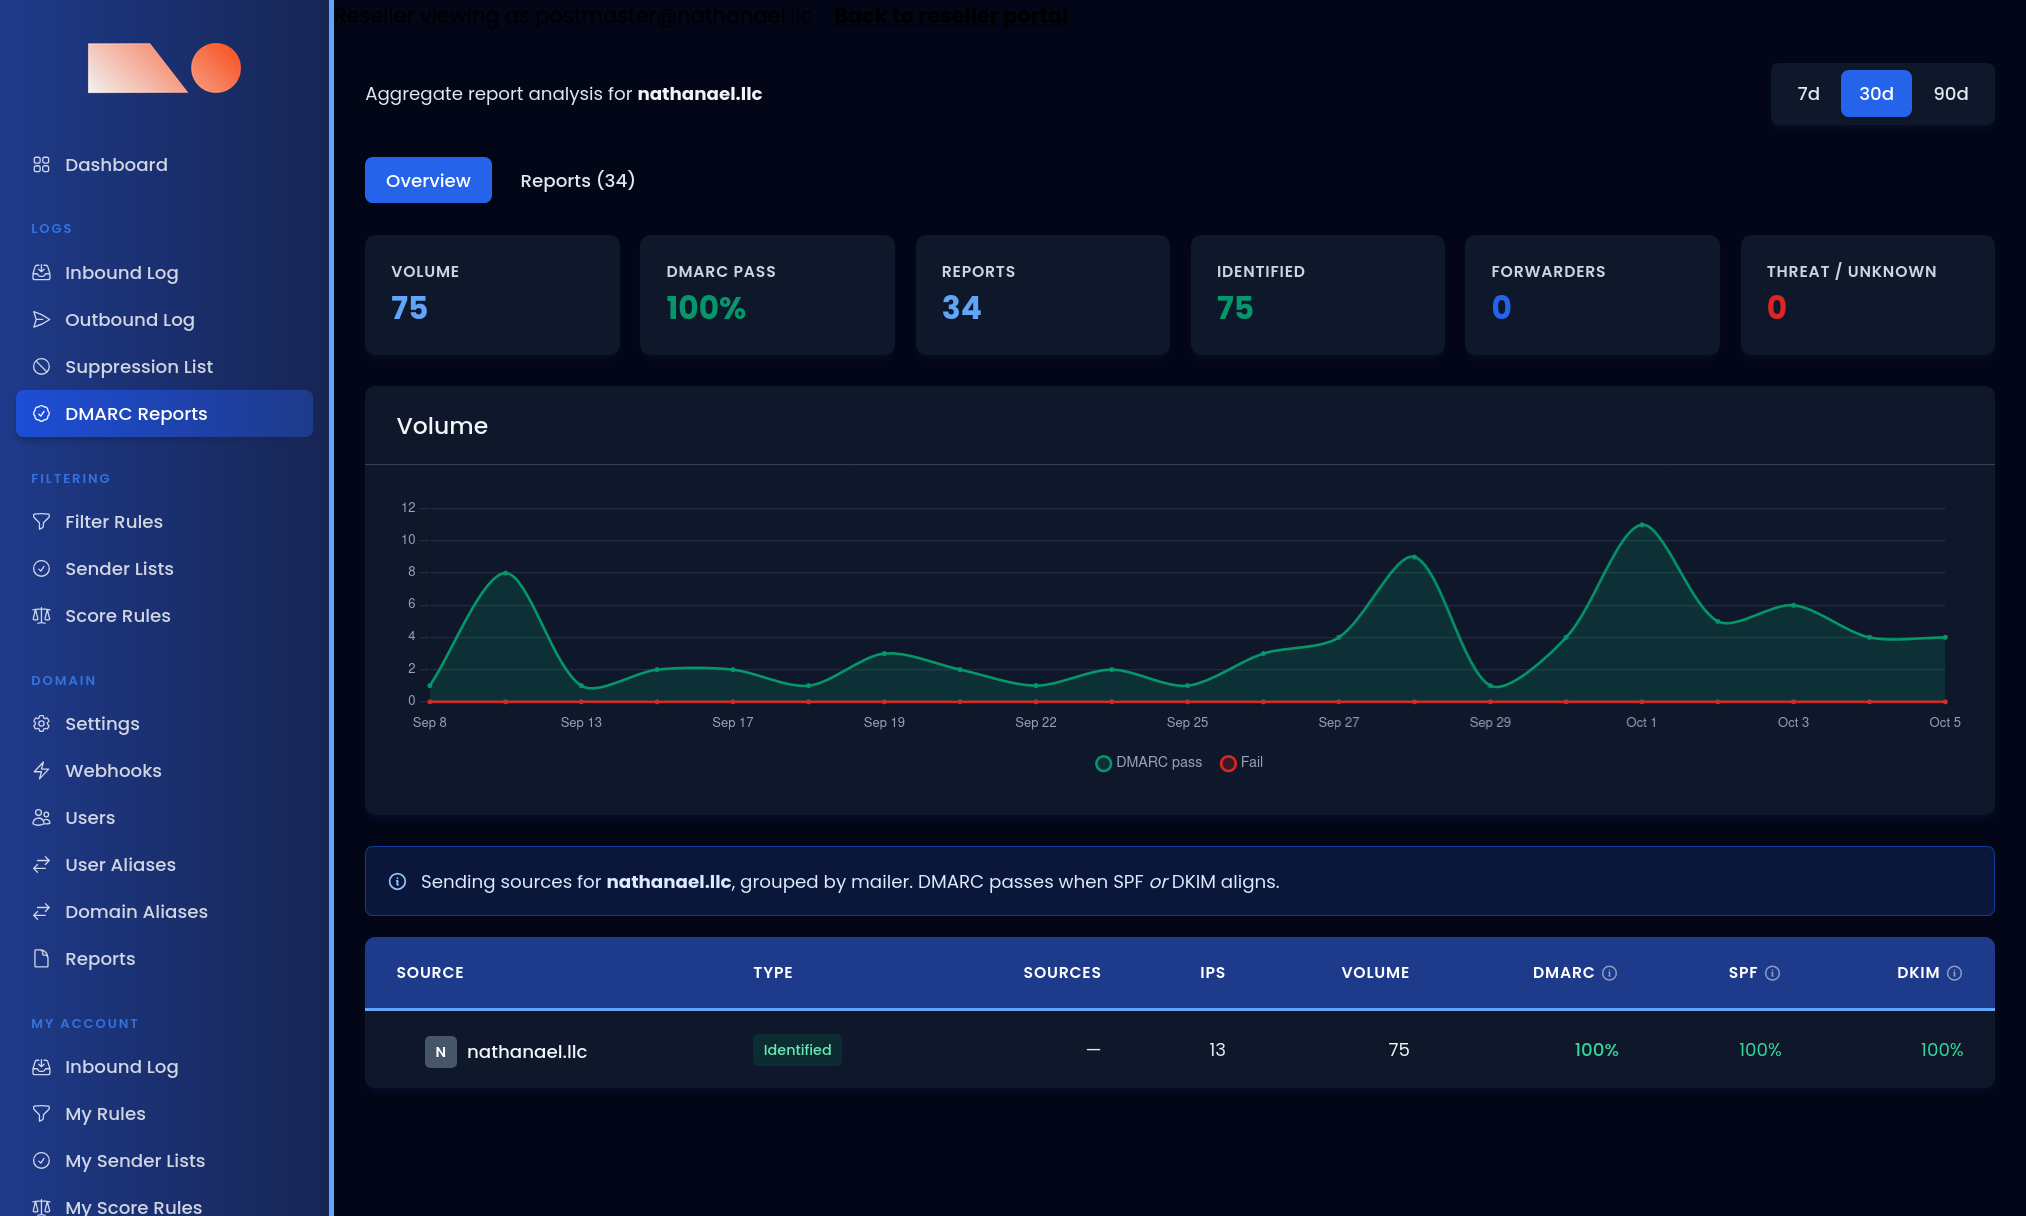Click the Settings gear icon

41,723
